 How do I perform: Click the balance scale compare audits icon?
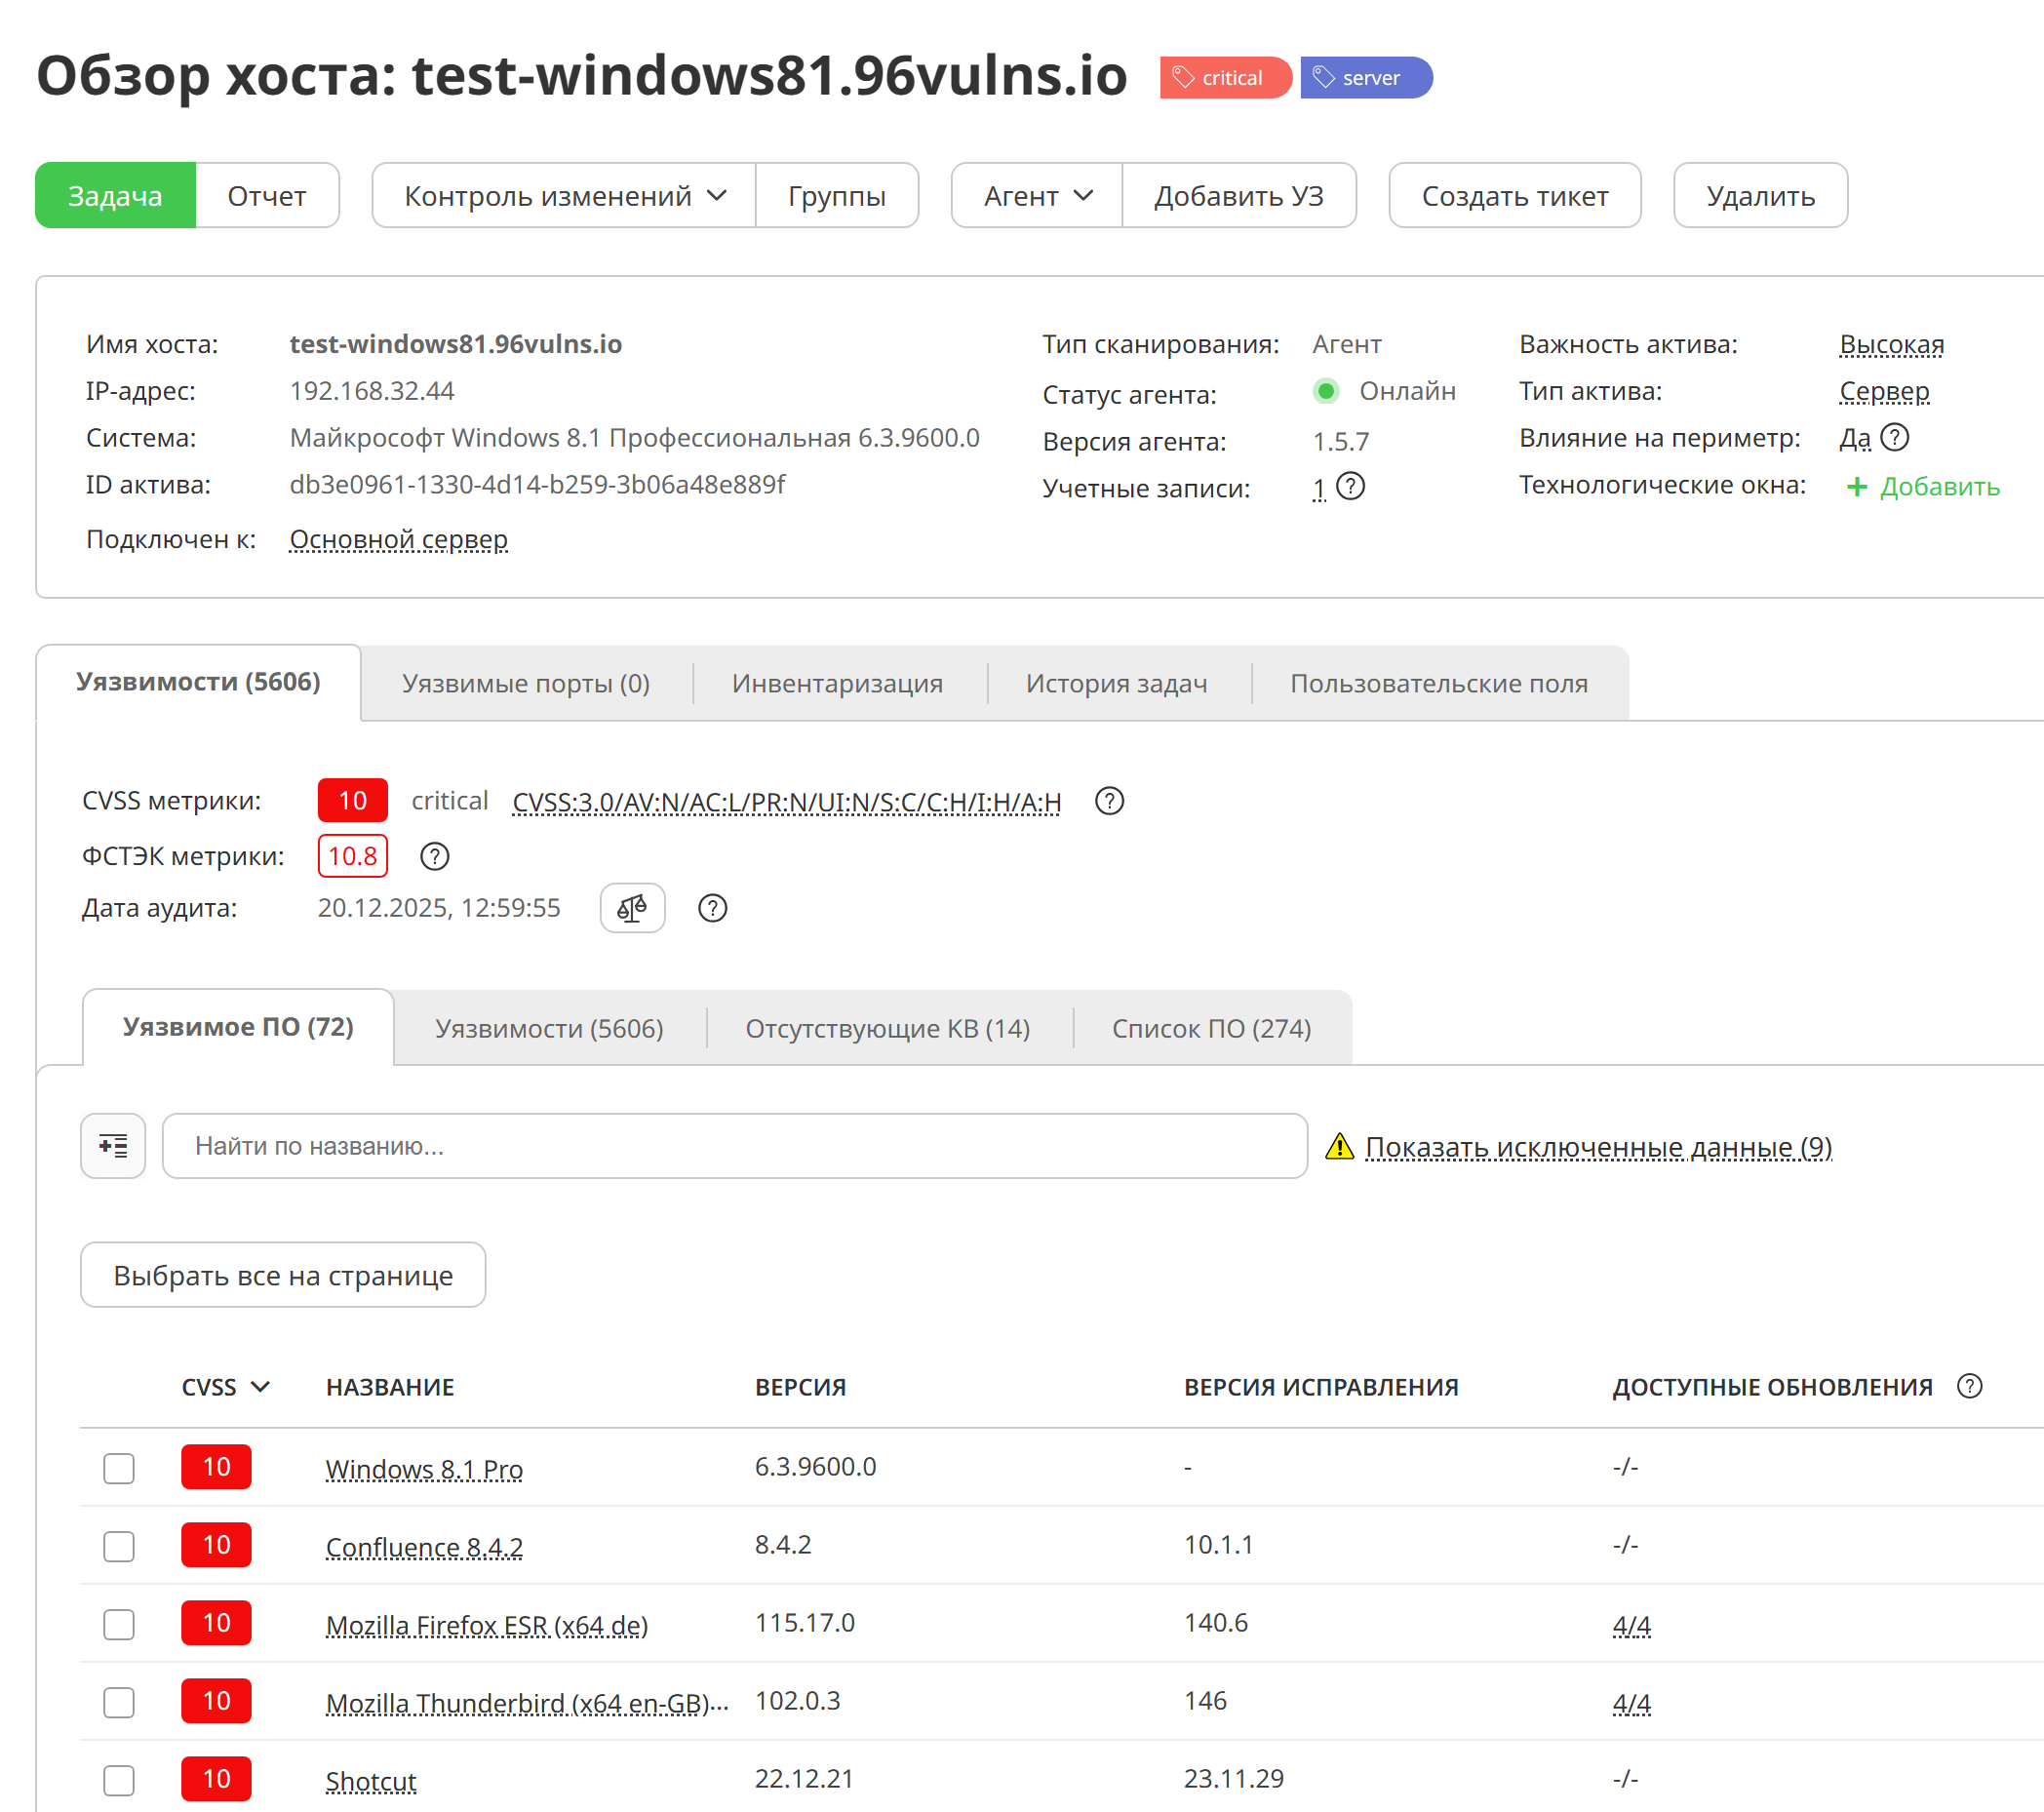coord(632,908)
